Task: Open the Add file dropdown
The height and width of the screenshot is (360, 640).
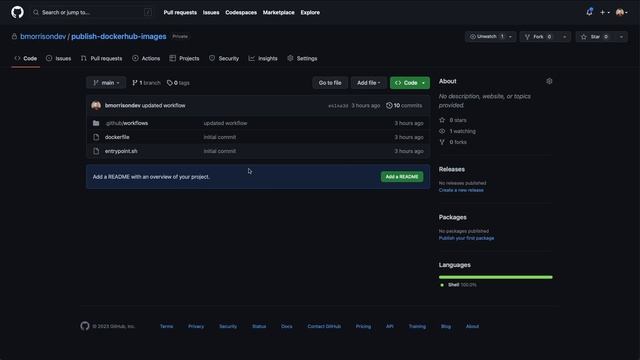Action: pyautogui.click(x=369, y=83)
